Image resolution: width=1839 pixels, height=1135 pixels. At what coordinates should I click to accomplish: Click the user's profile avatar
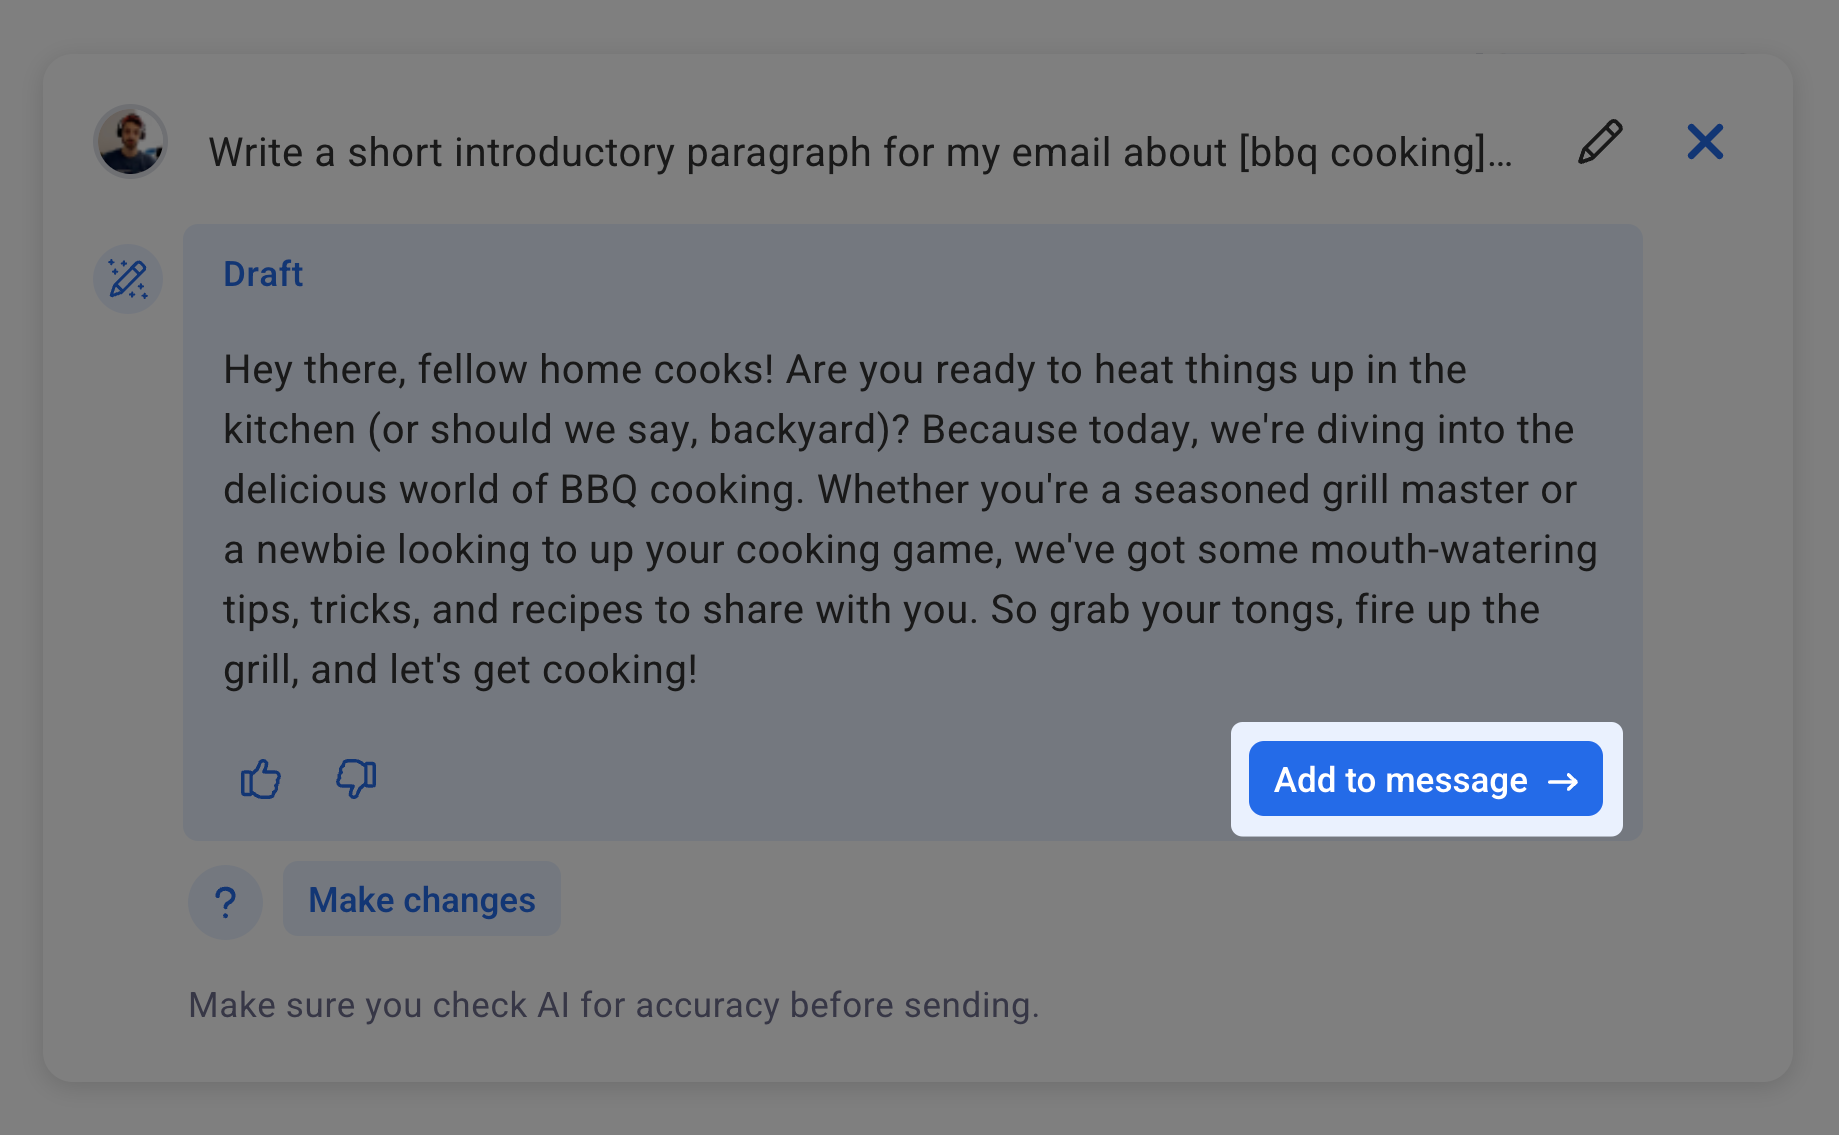(x=129, y=141)
